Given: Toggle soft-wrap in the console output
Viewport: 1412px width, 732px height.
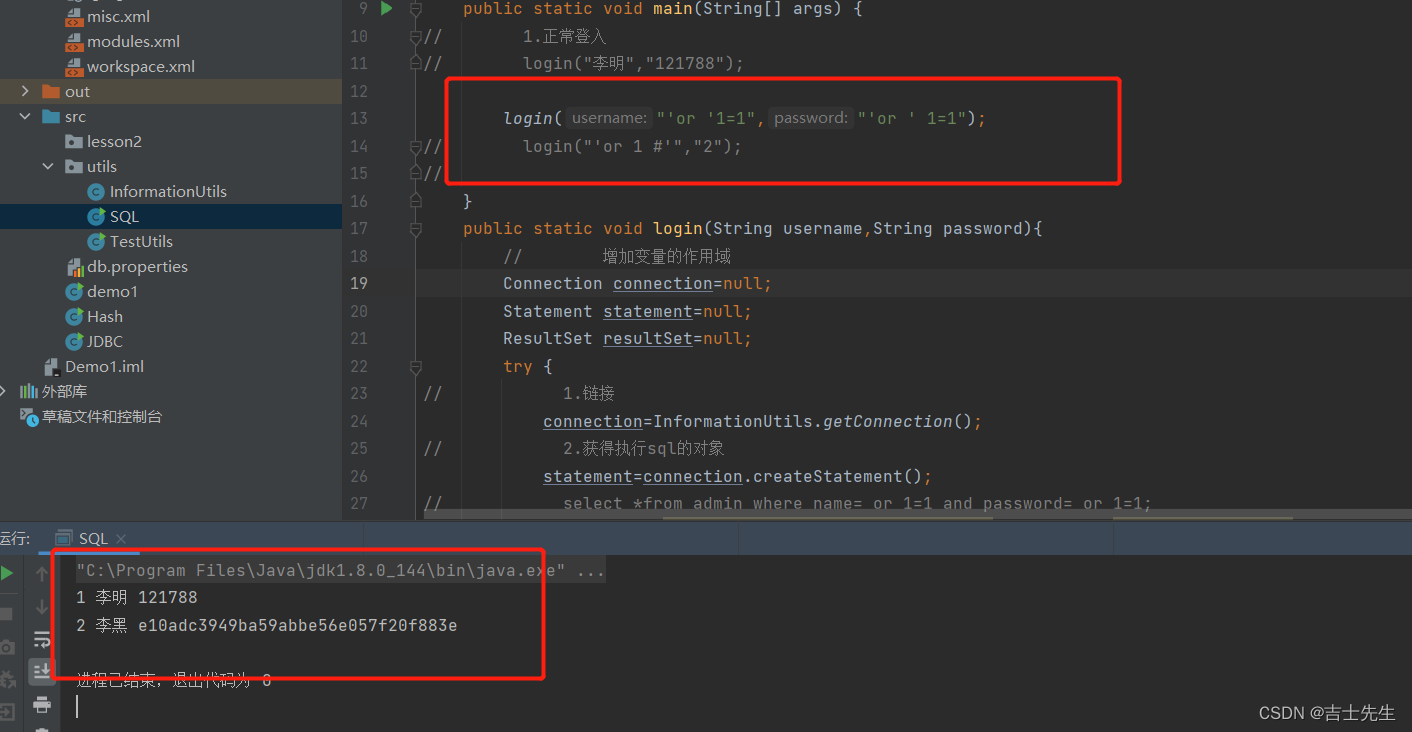Looking at the screenshot, I should coord(42,639).
